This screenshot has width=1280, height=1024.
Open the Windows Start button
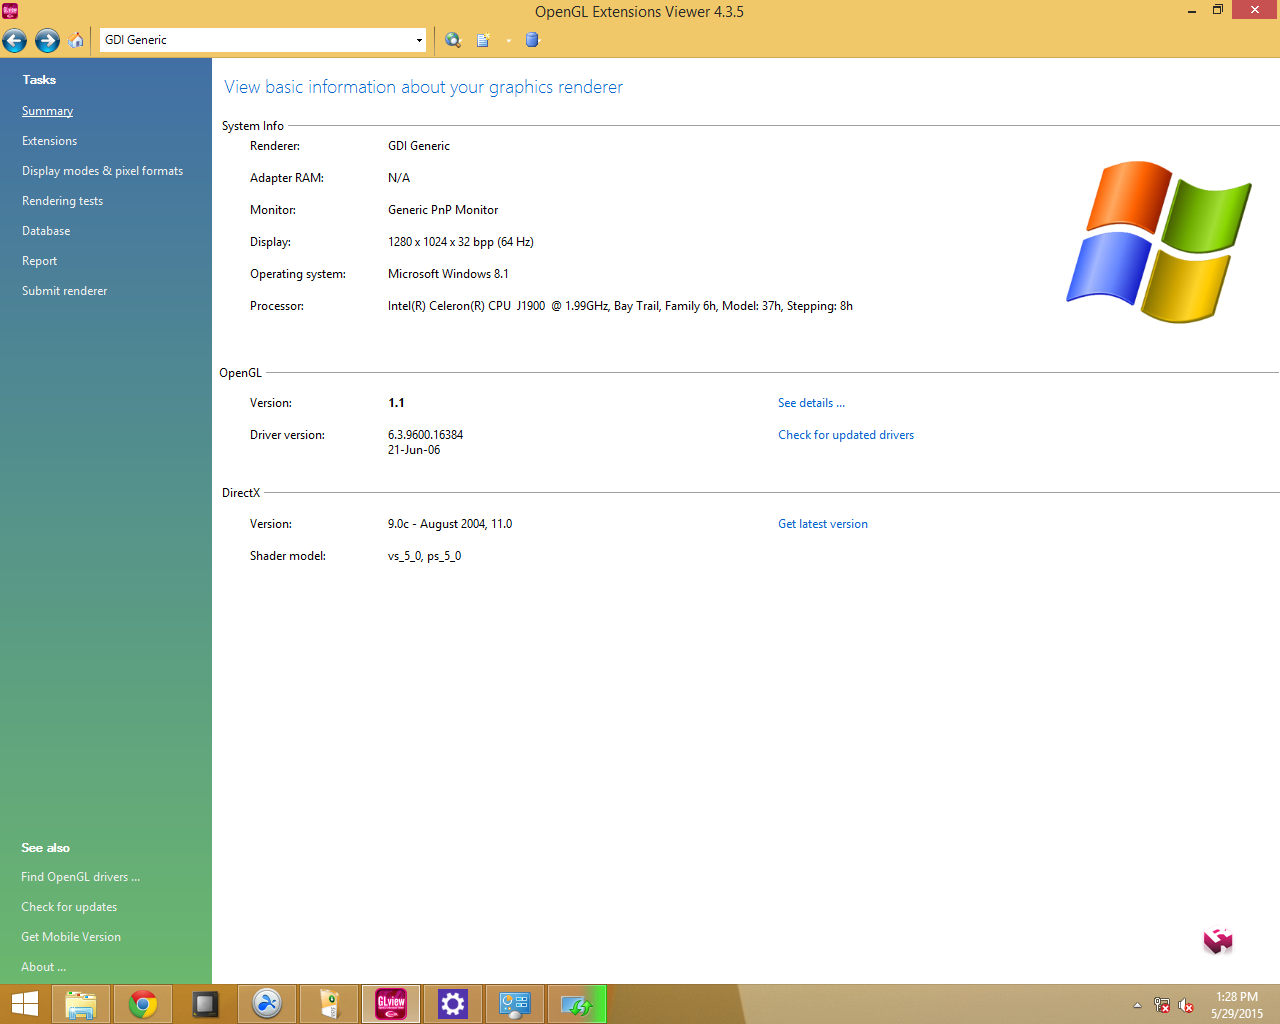(24, 1004)
